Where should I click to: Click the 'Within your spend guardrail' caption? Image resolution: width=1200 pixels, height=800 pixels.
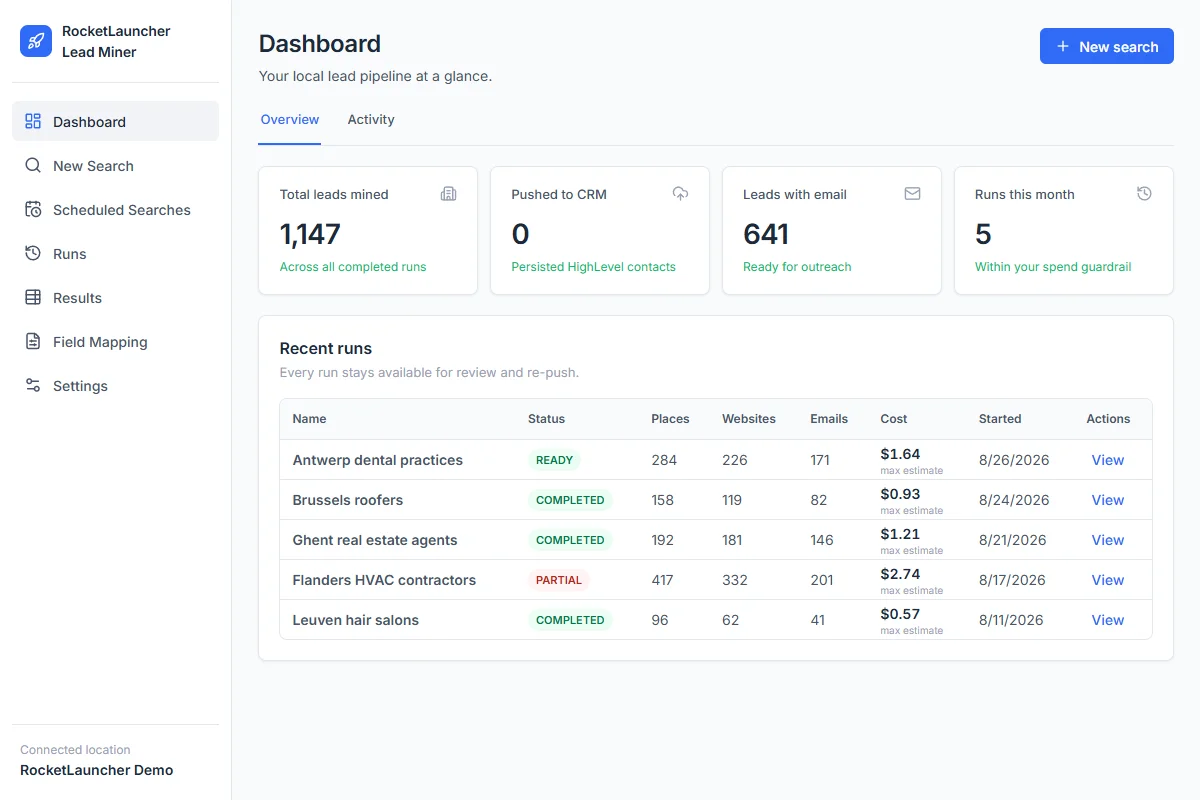coord(1053,267)
